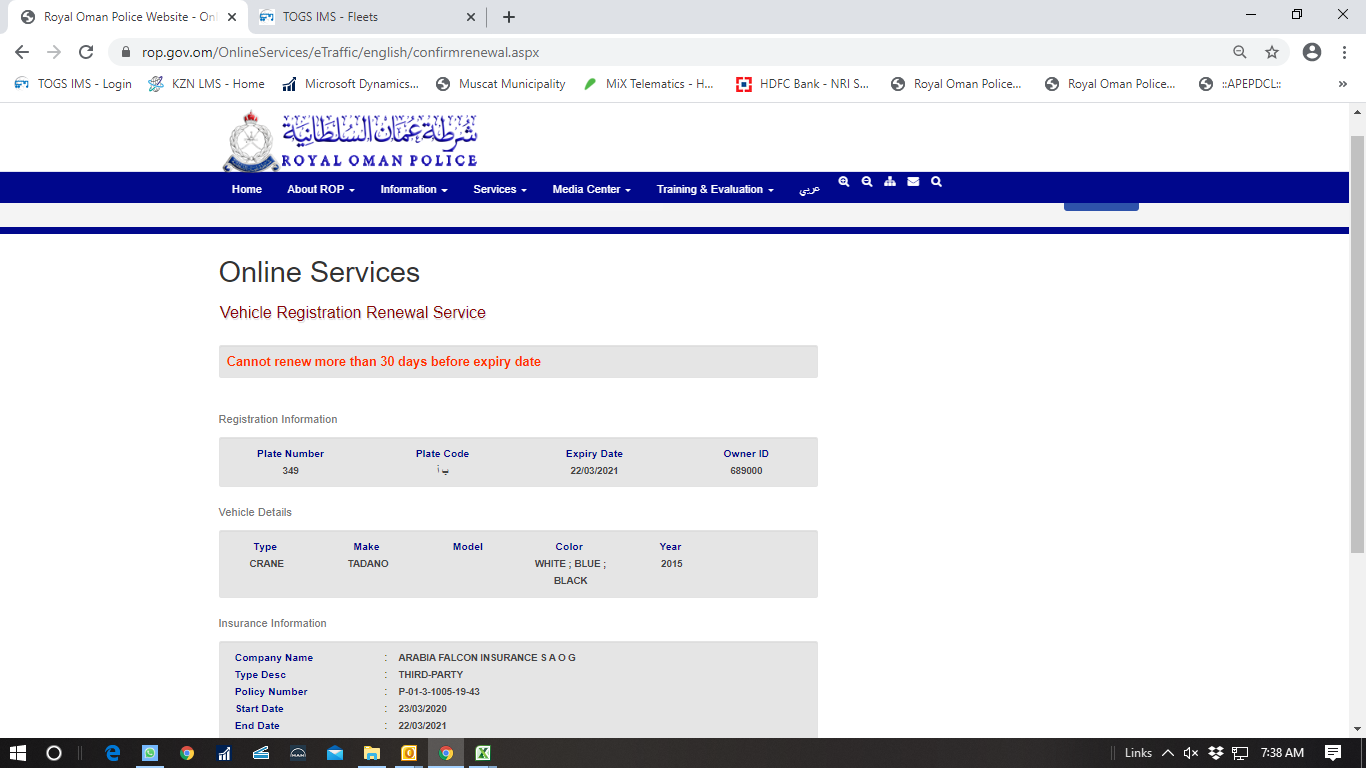Bookmark this page with the star icon

click(1272, 52)
